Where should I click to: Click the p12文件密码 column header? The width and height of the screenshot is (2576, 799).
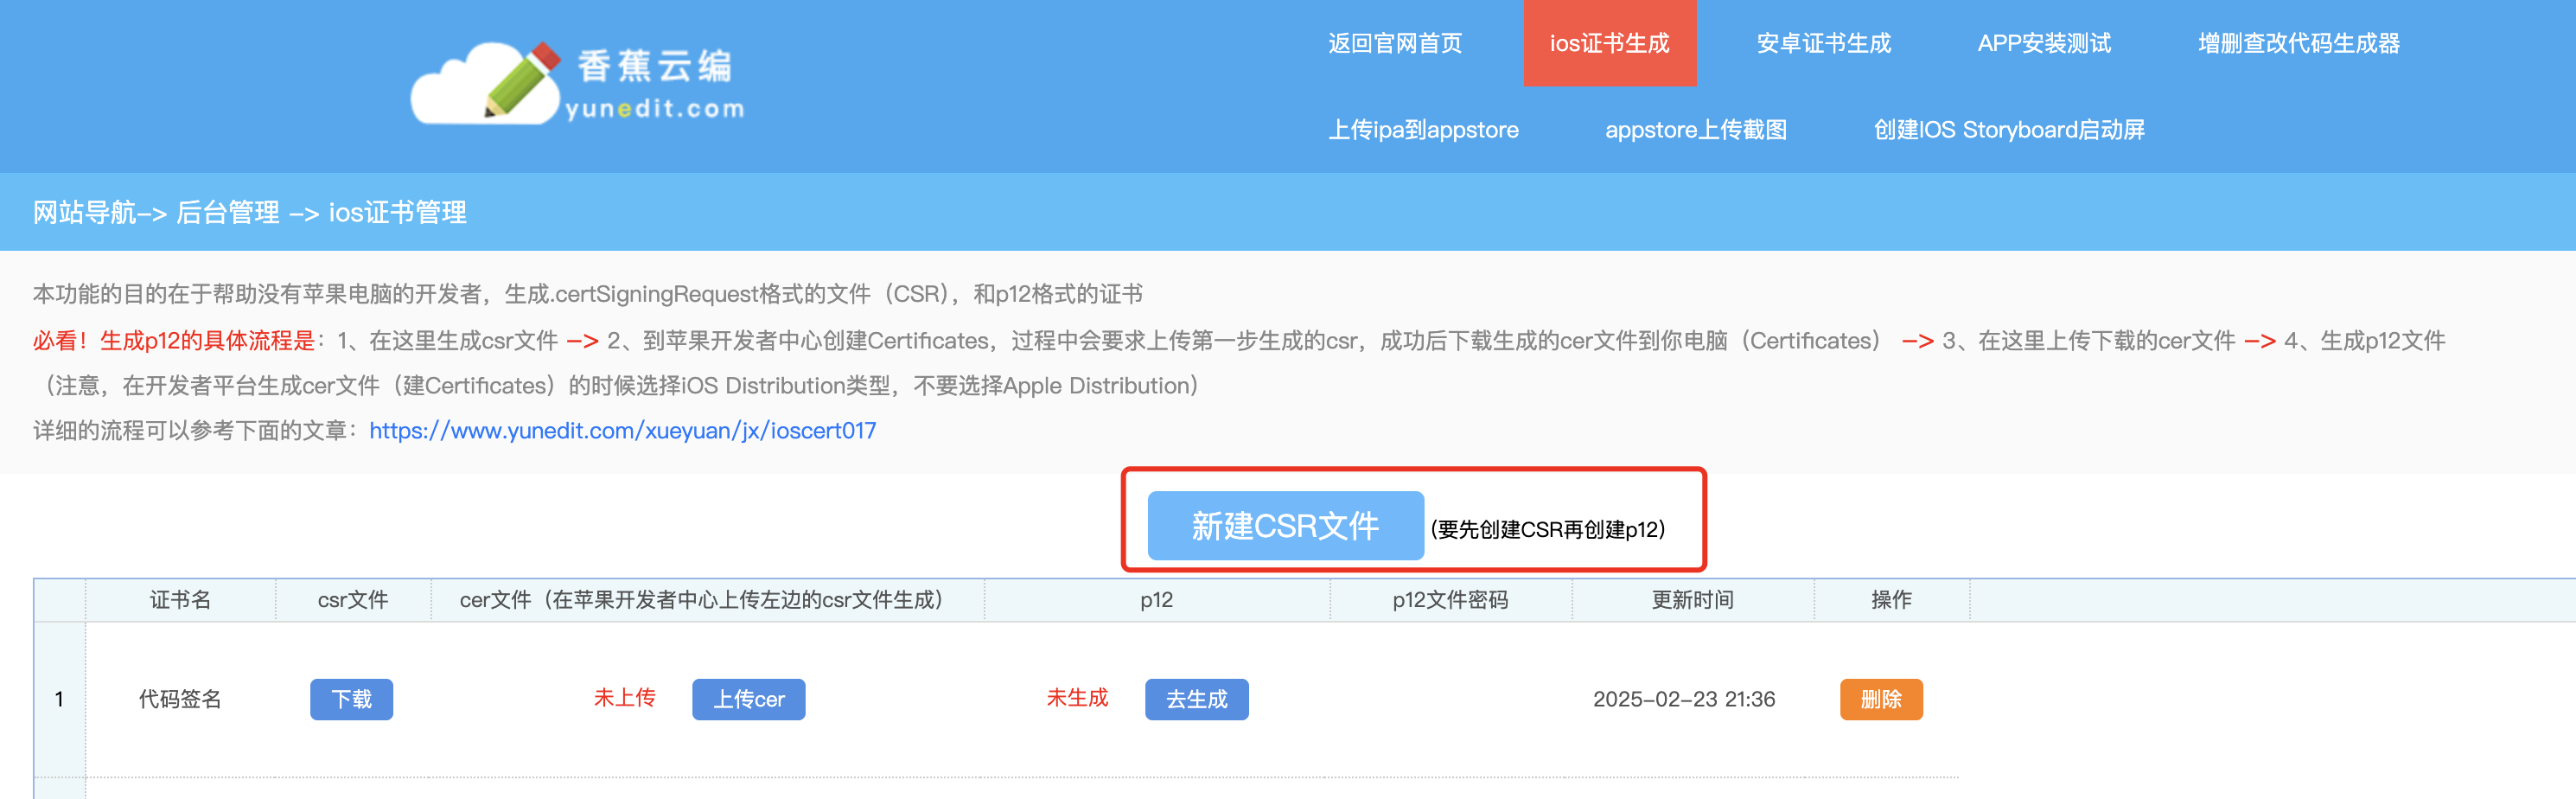click(x=1449, y=600)
